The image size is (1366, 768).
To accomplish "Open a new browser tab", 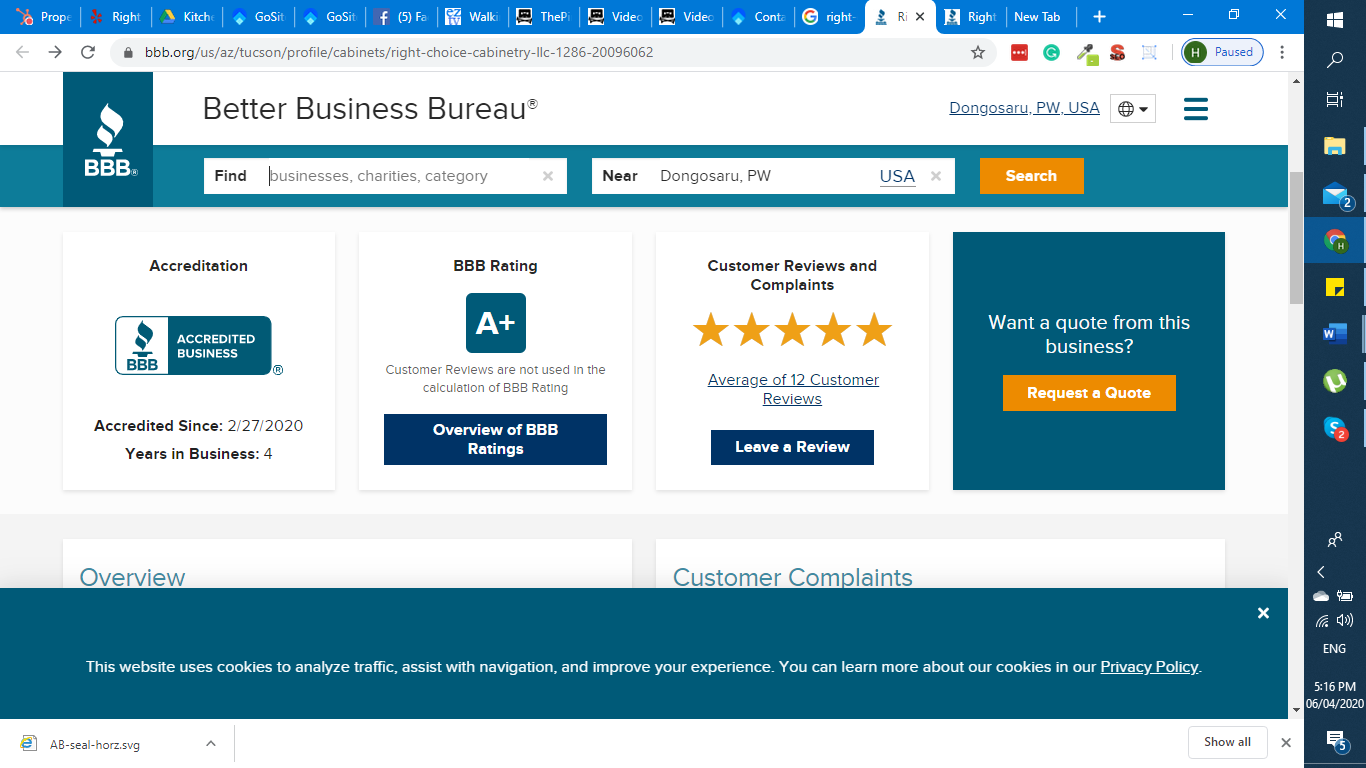I will (x=1099, y=17).
